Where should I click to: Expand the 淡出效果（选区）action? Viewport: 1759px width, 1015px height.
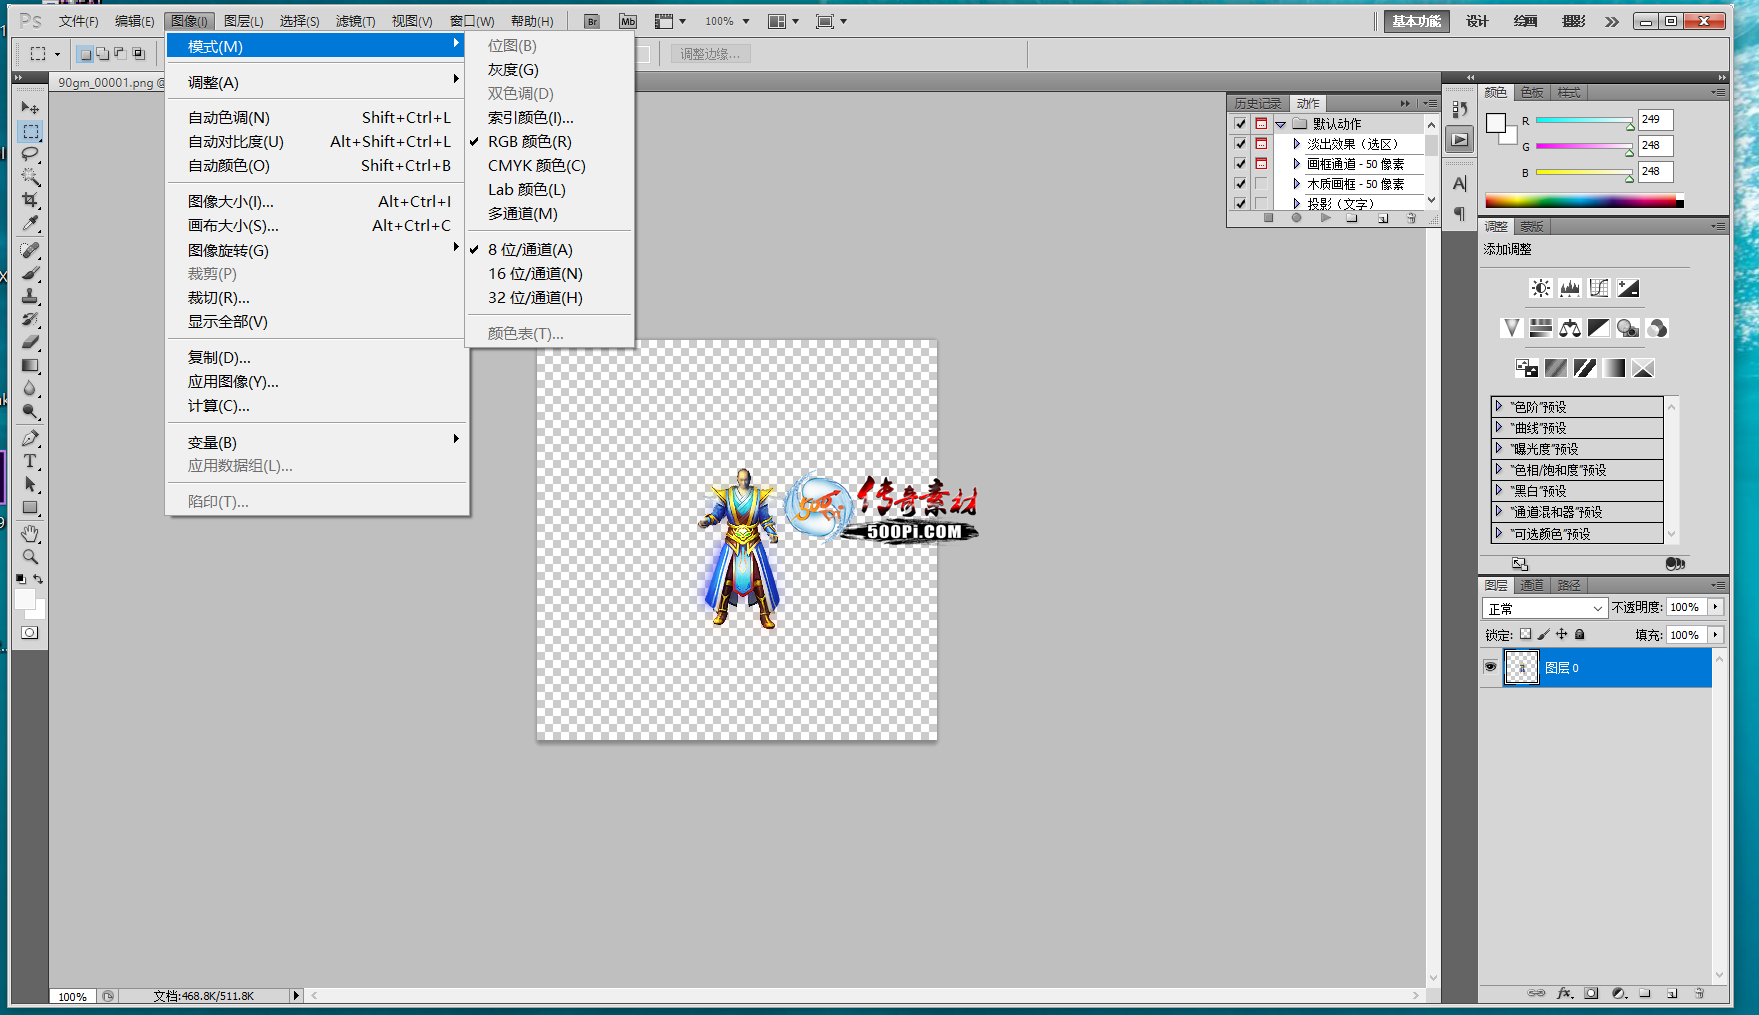(x=1297, y=144)
